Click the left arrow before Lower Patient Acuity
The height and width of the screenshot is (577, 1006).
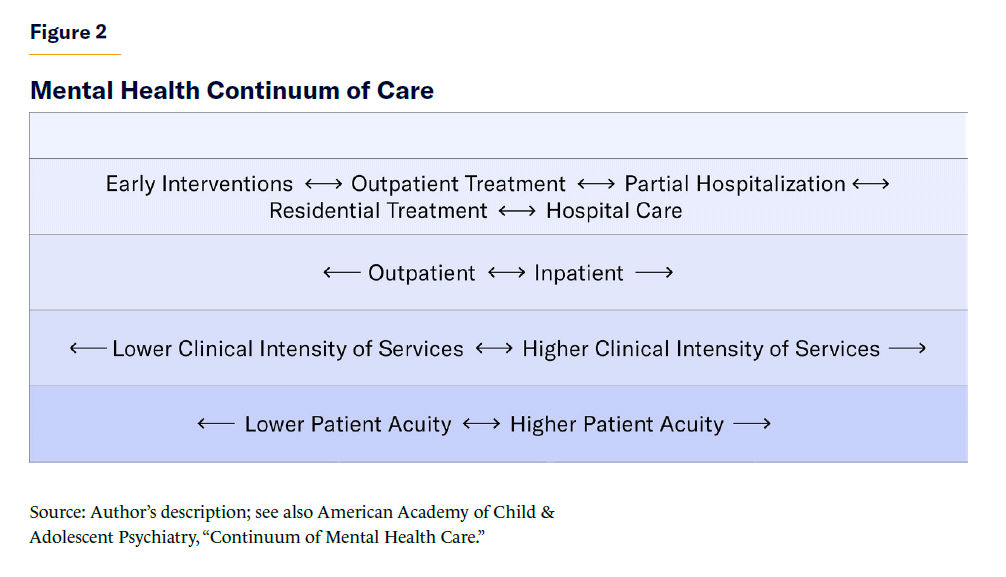click(x=216, y=424)
